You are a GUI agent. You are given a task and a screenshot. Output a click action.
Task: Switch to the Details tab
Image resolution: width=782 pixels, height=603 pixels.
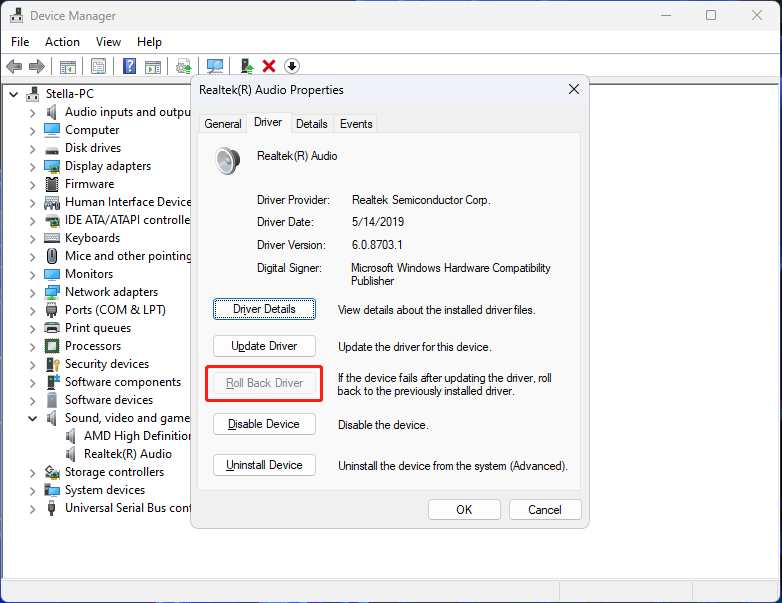[x=311, y=124]
